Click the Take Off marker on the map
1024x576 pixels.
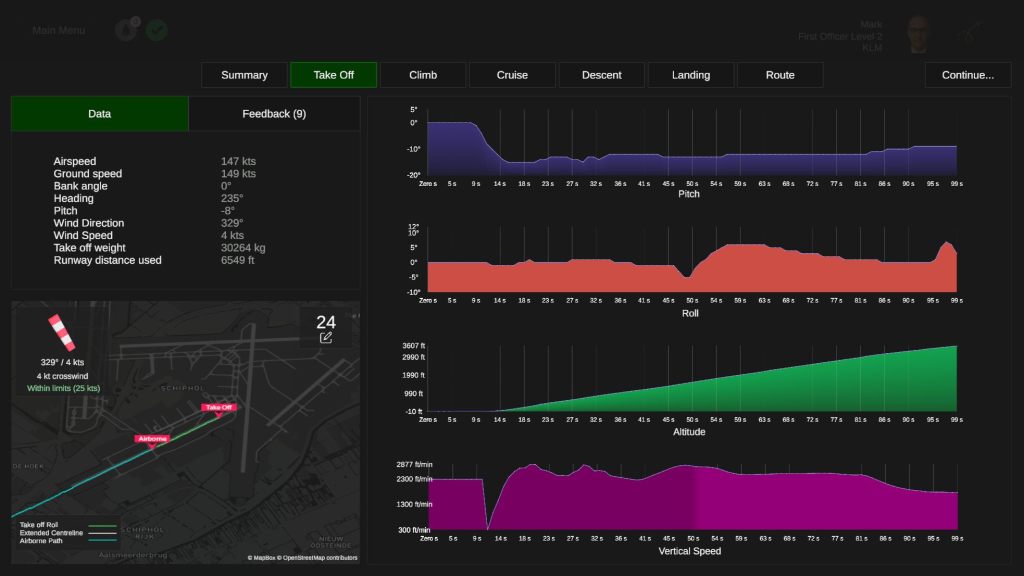point(219,408)
